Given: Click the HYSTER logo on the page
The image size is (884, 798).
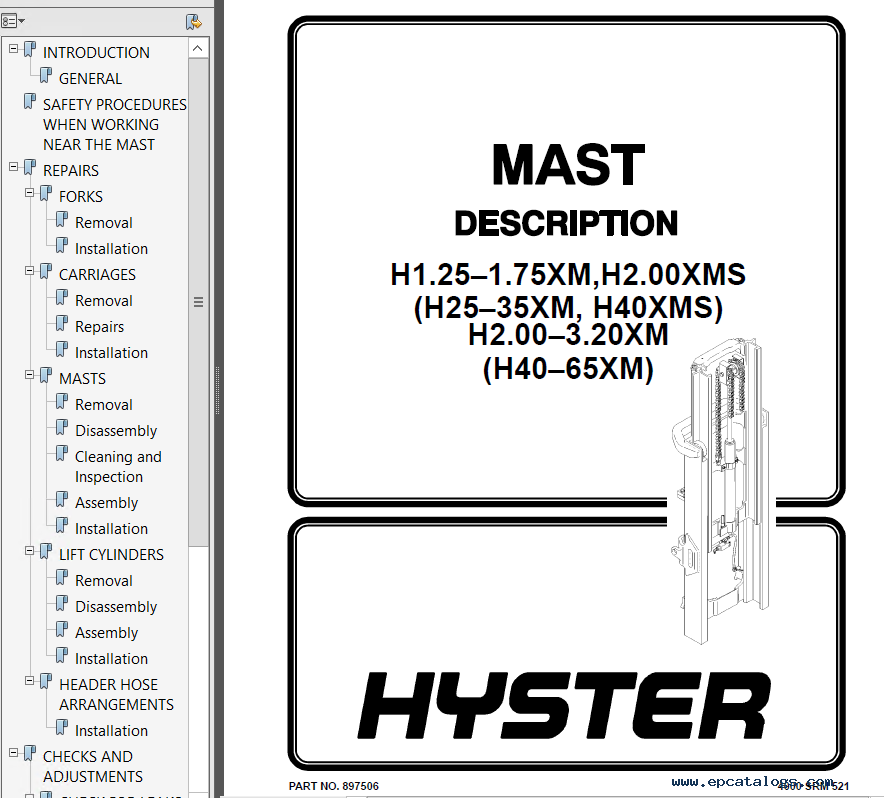Looking at the screenshot, I should (565, 706).
